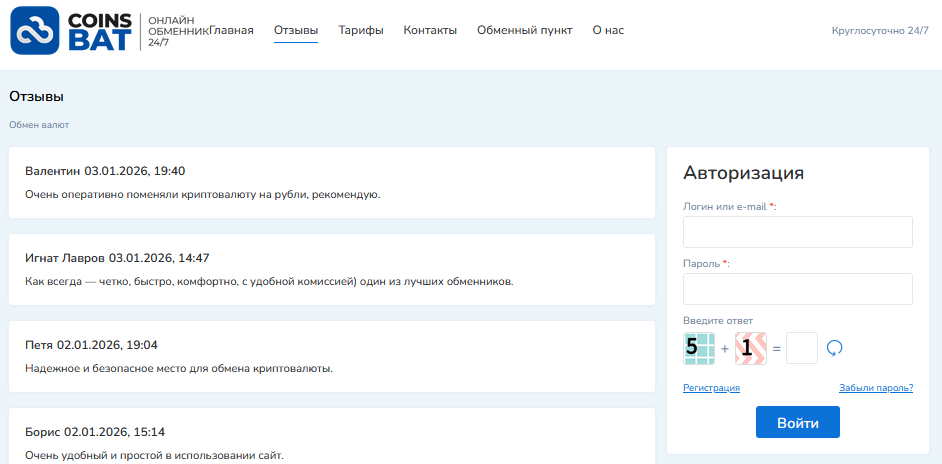Navigate to Контакты
Screen dimensions: 942x464
[x=430, y=30]
